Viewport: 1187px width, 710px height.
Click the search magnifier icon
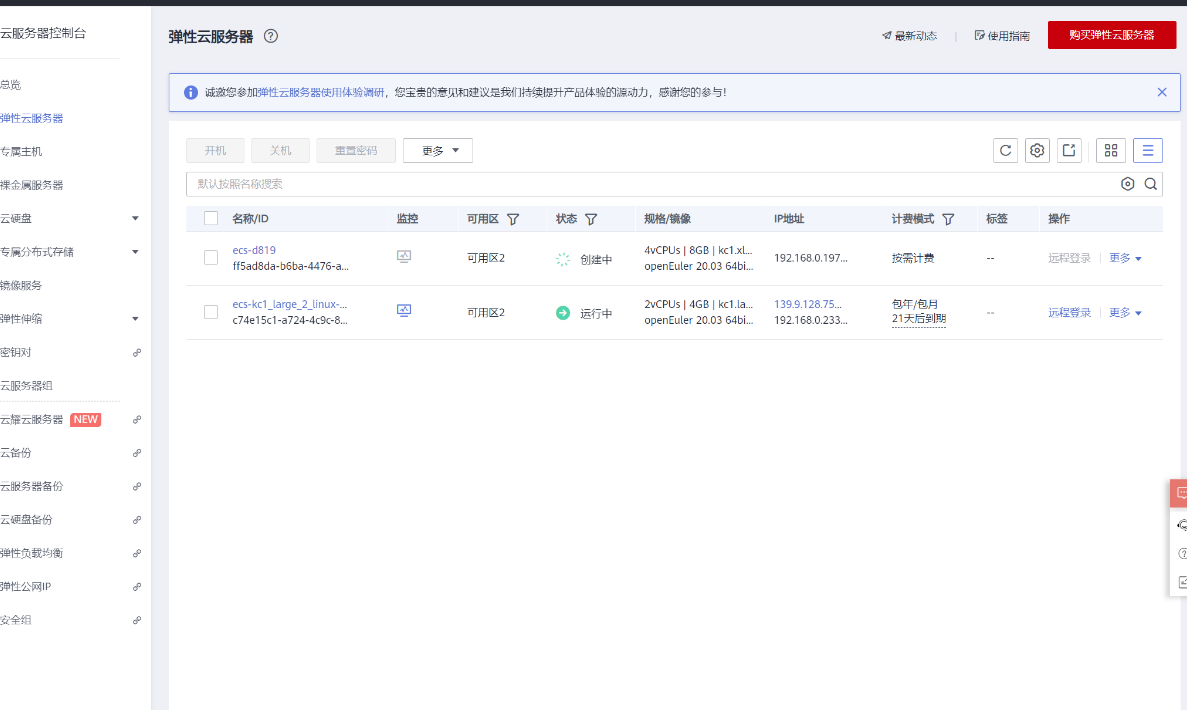point(1150,184)
